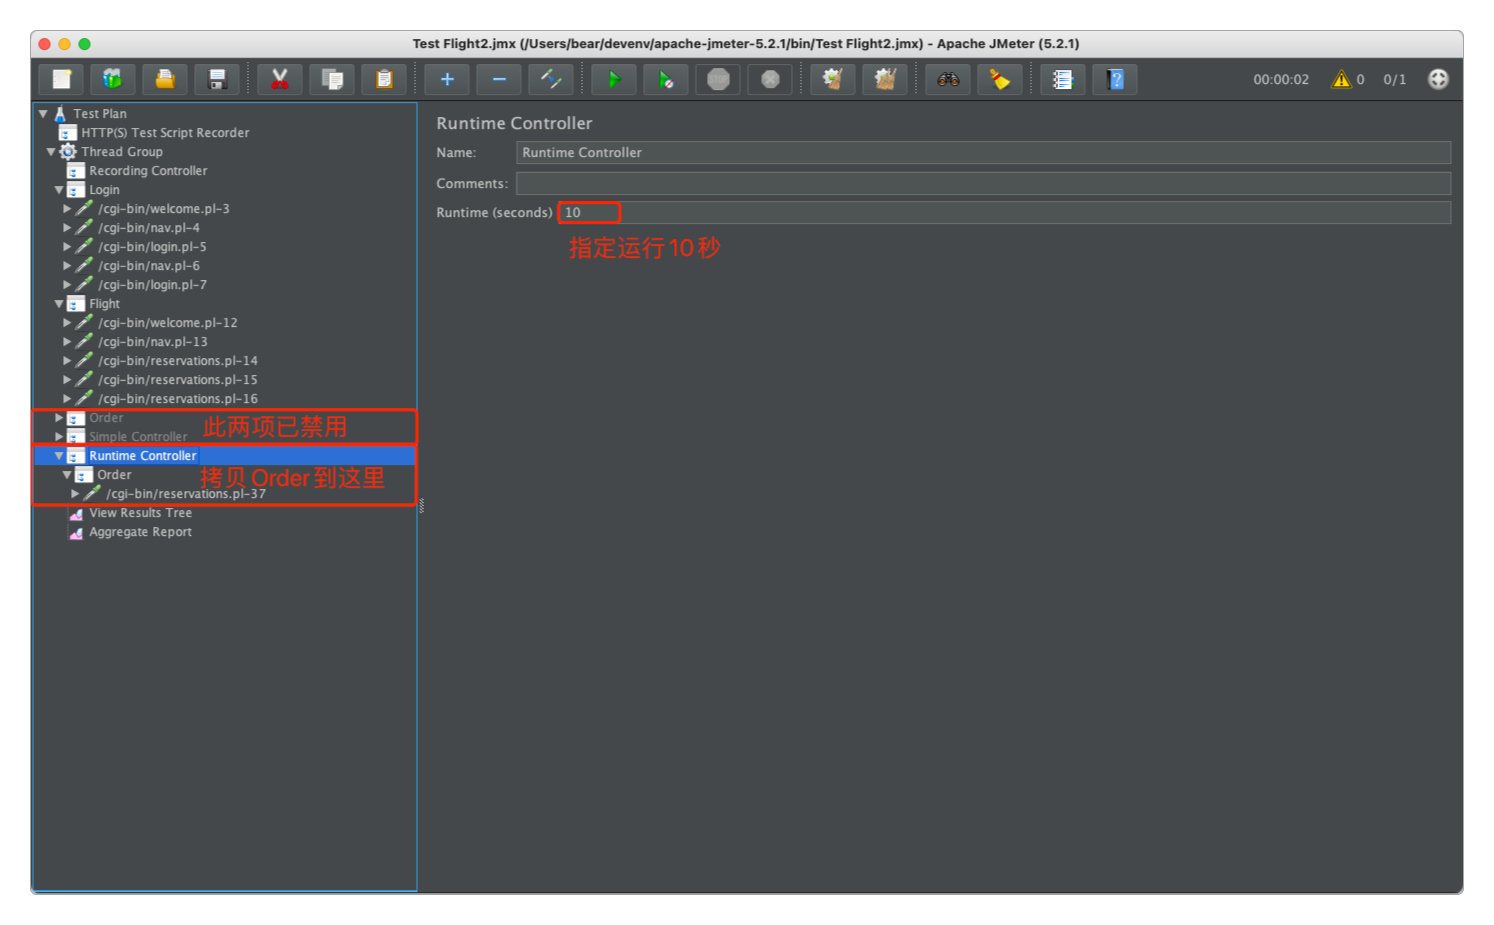Open the Function Helper dialog icon
Image resolution: width=1494 pixels, height=925 pixels.
[x=1063, y=79]
